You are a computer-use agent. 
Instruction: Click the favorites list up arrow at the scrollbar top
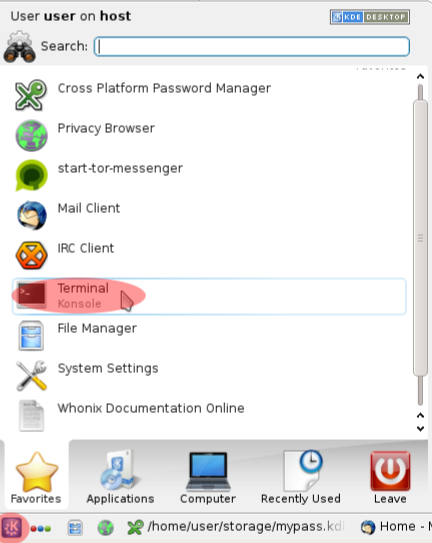click(421, 76)
